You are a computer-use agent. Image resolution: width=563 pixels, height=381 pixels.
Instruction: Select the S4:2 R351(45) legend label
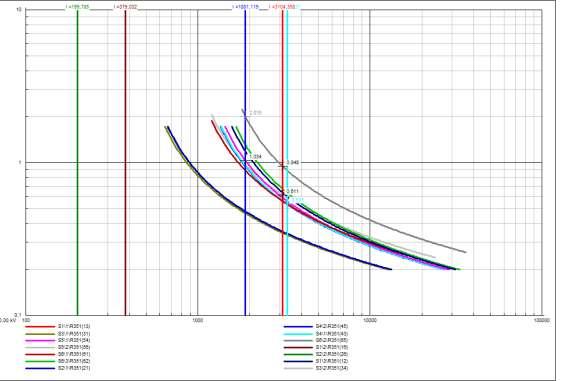332,326
